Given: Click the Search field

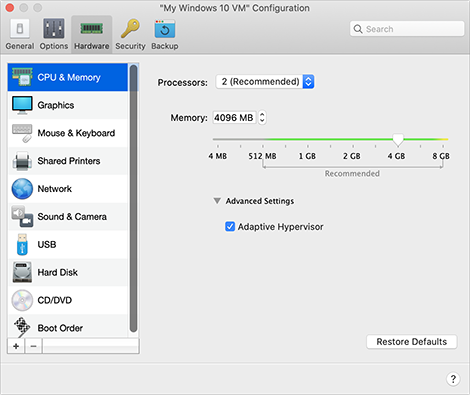Looking at the screenshot, I should pos(407,29).
